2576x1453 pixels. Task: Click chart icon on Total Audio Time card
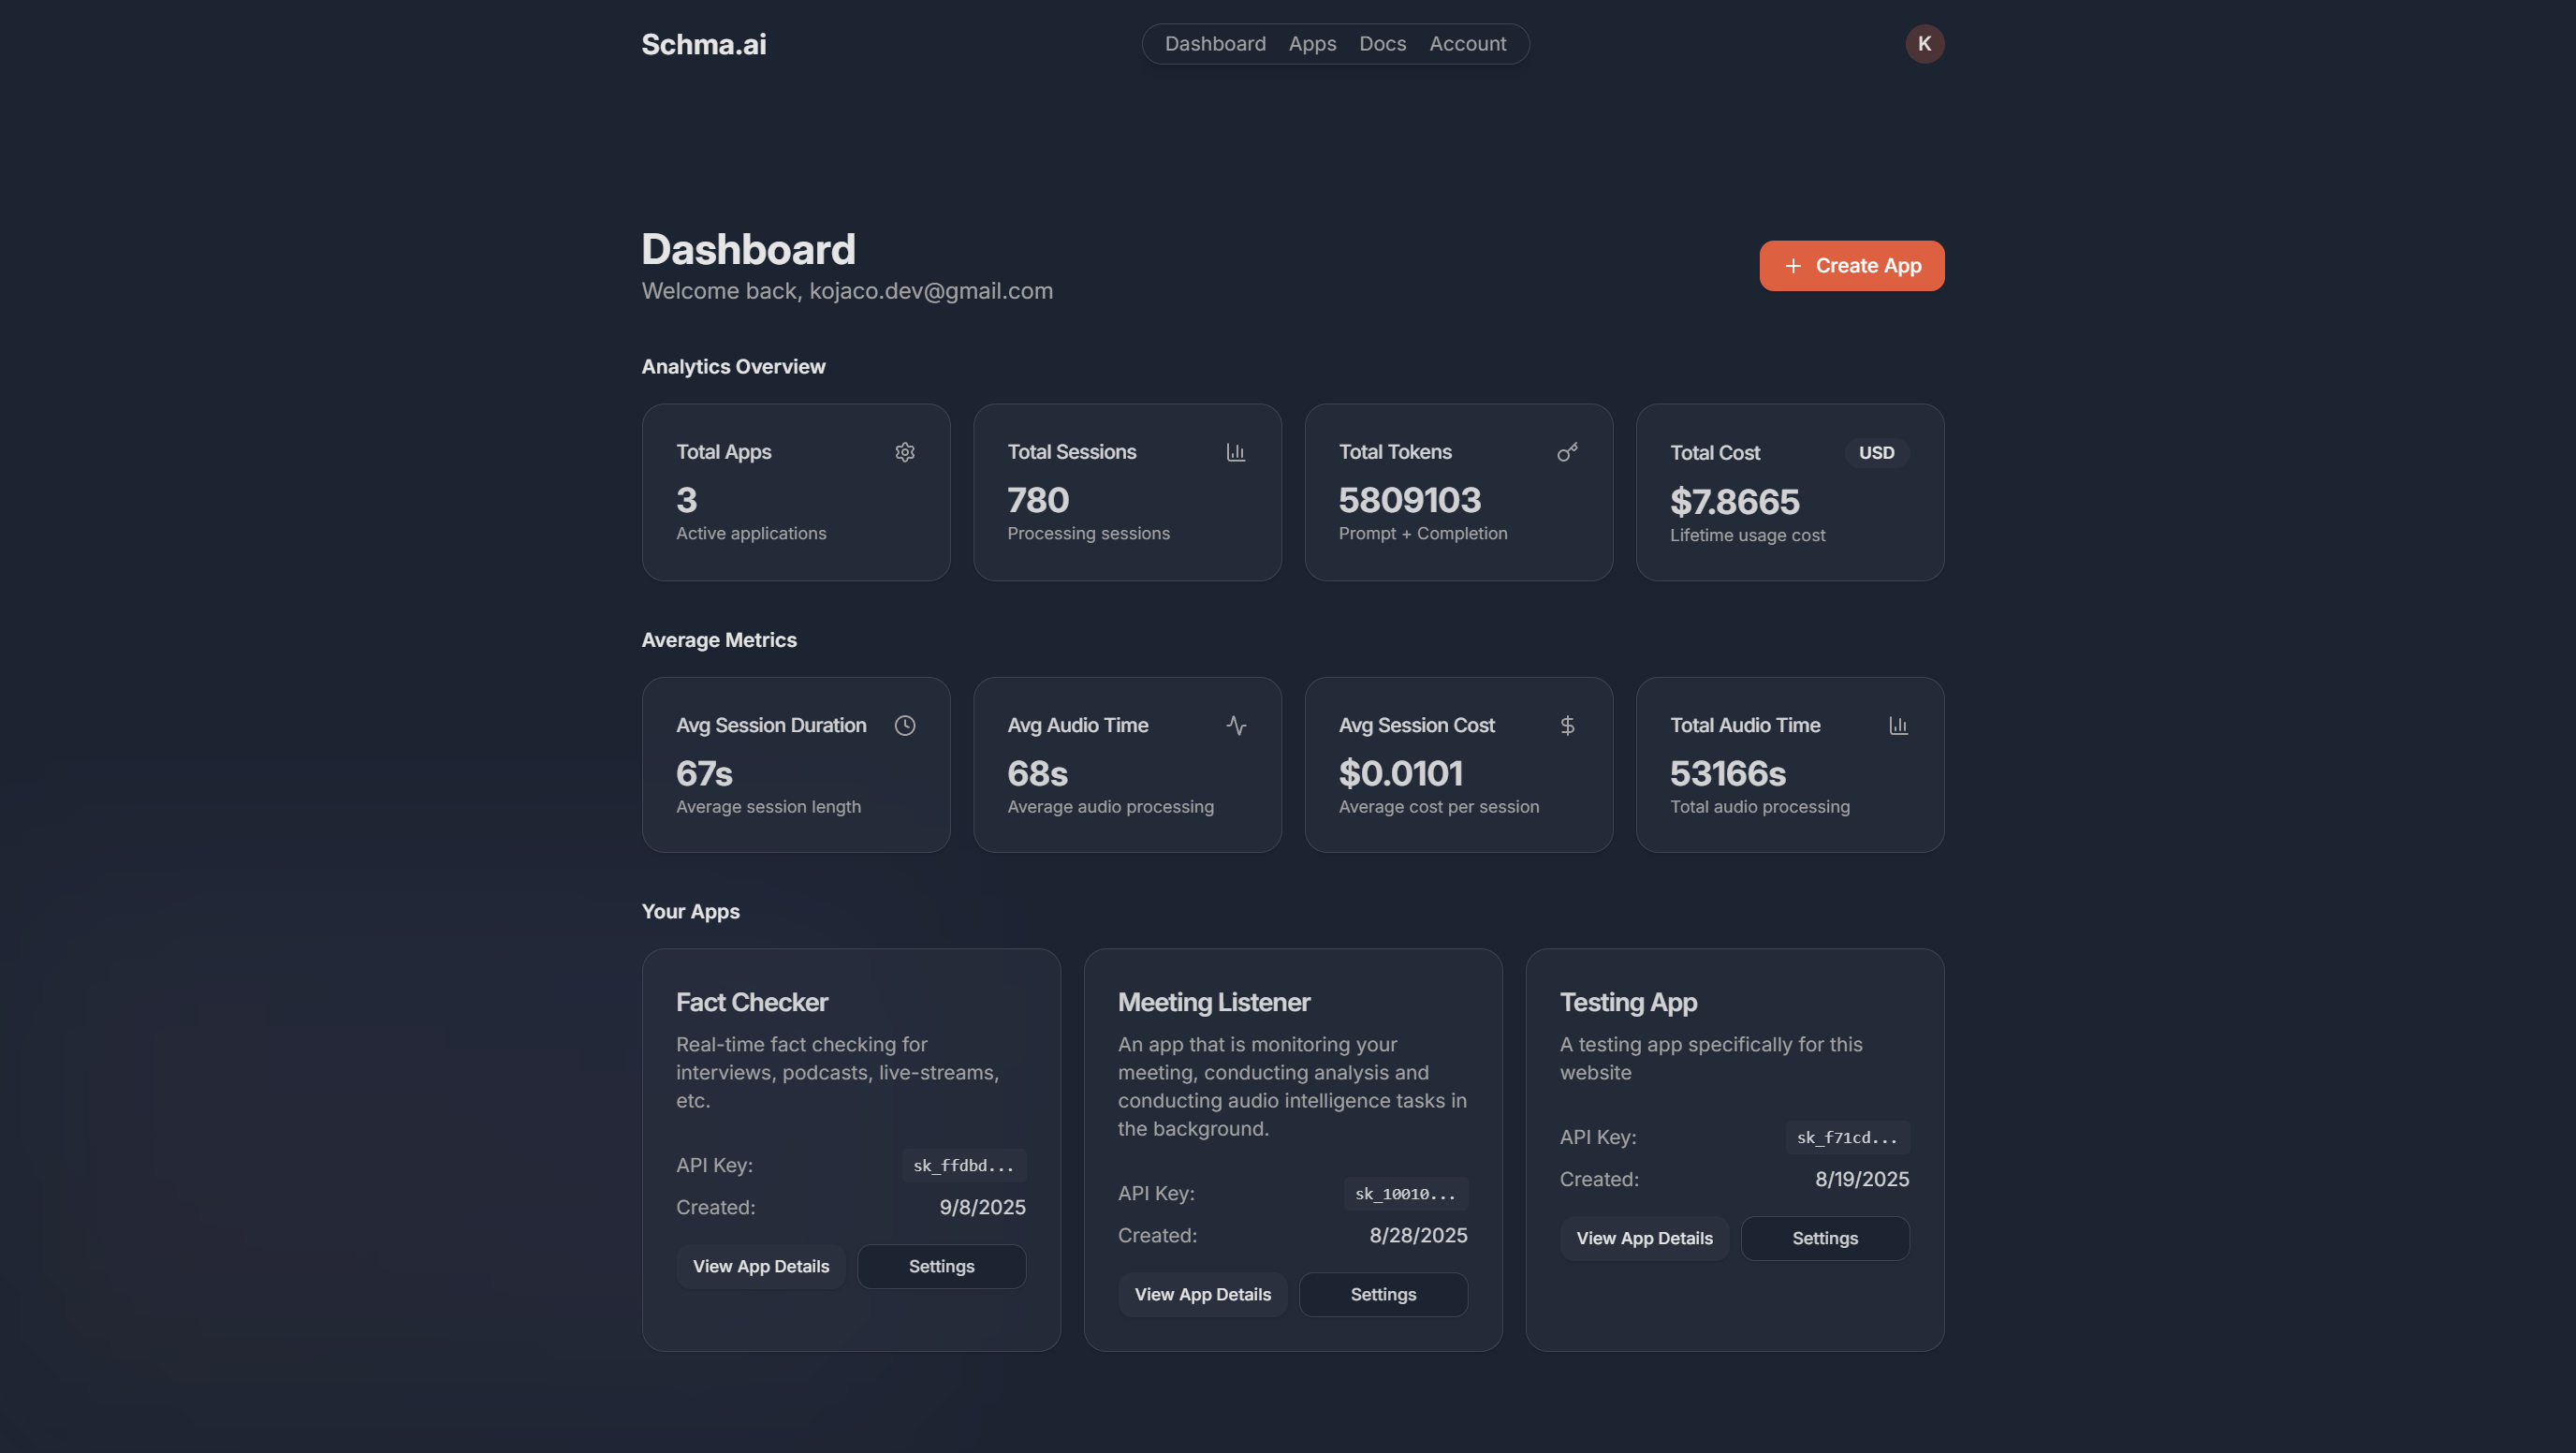point(1898,725)
